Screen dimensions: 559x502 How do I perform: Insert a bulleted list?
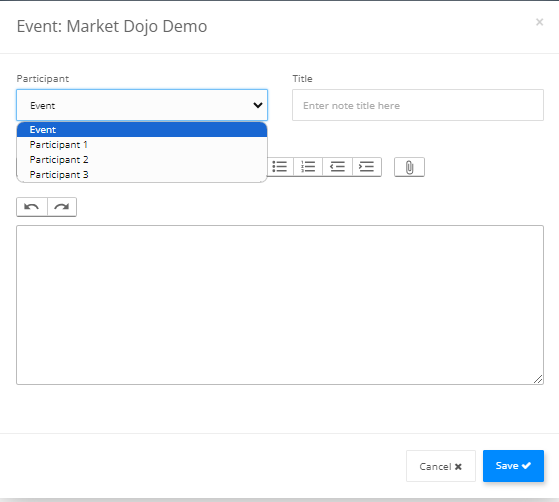pyautogui.click(x=280, y=167)
